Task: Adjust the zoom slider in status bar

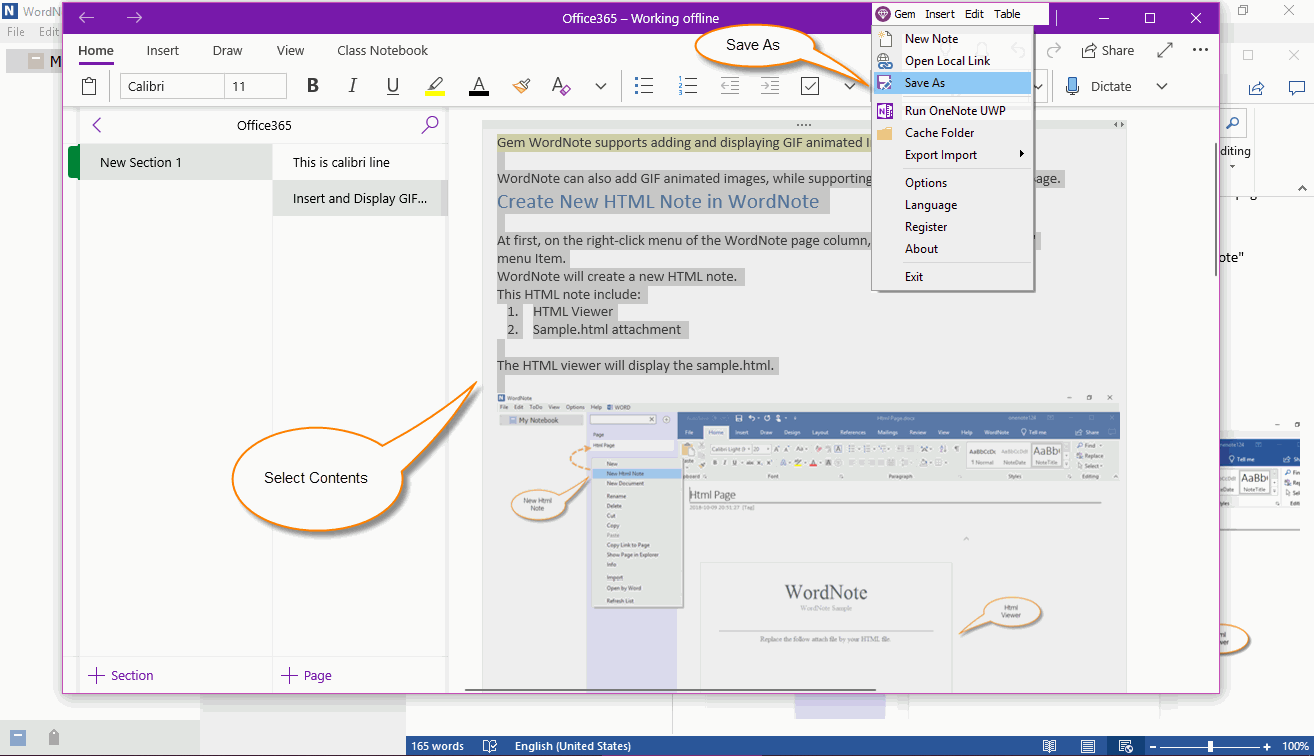Action: coord(1210,746)
